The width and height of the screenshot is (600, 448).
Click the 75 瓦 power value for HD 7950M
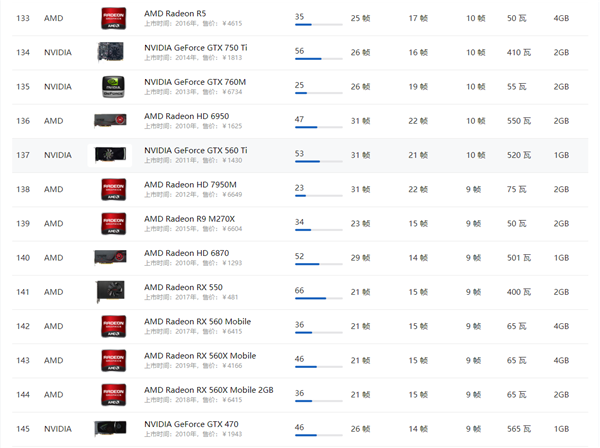click(x=517, y=189)
